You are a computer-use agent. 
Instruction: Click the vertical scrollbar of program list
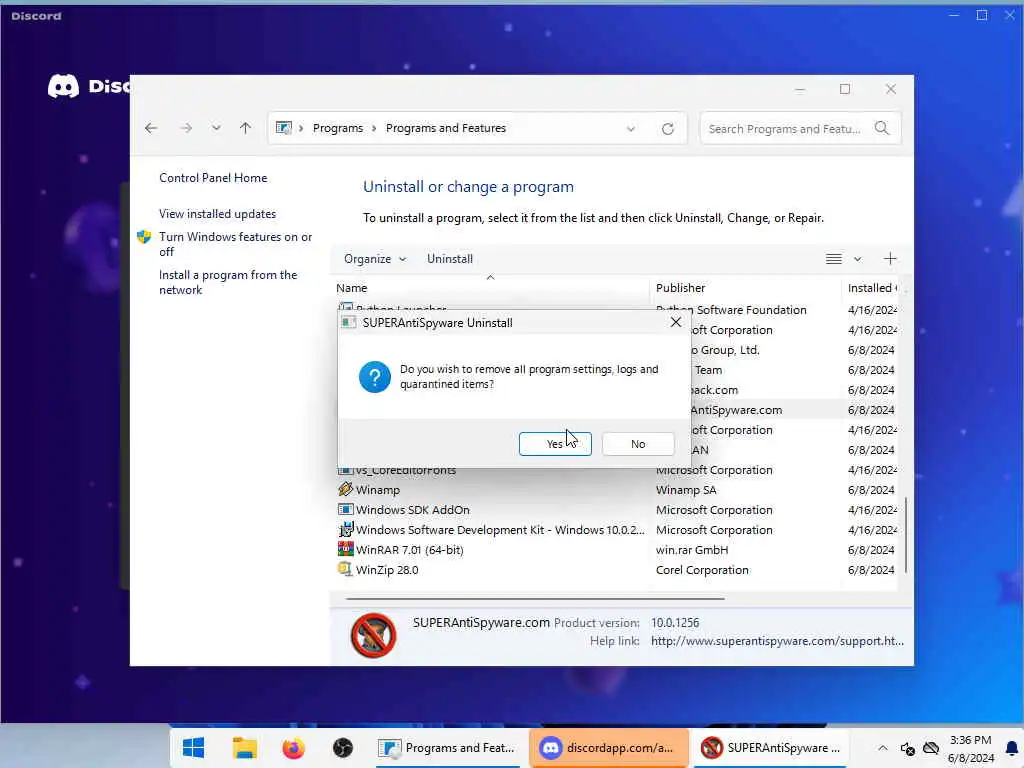click(906, 536)
